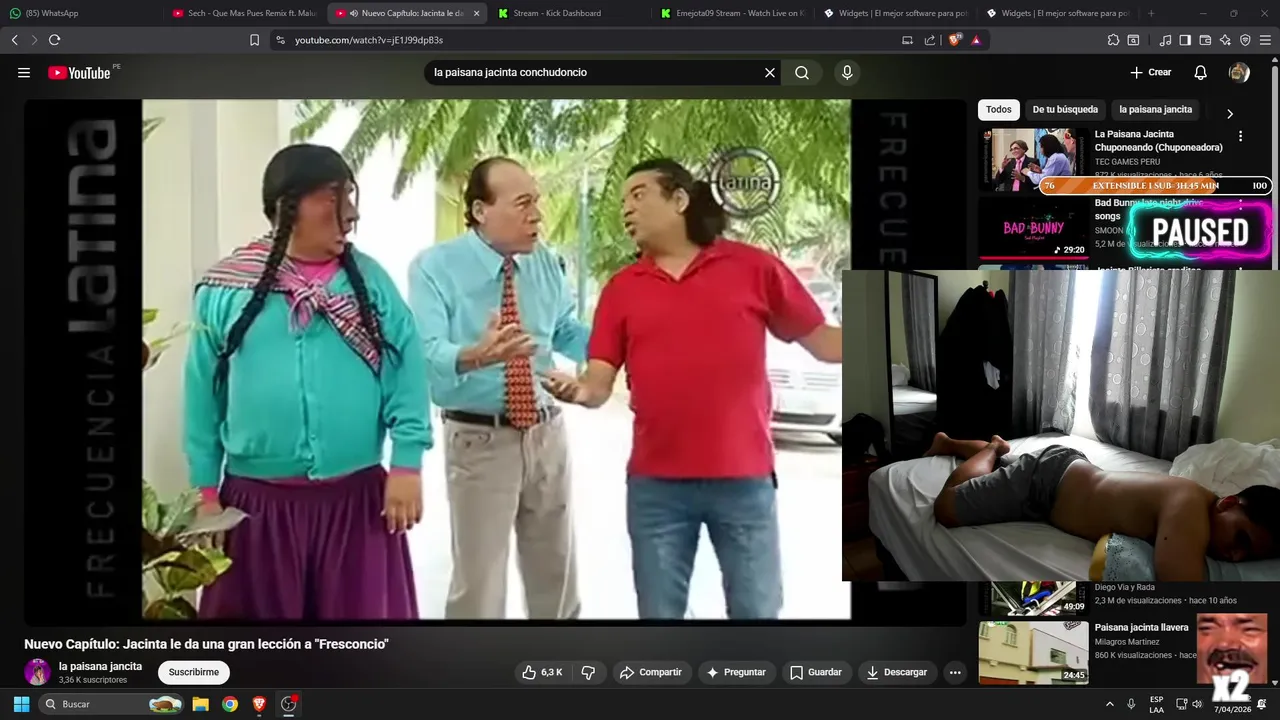Screen dimensions: 1280x720
Task: Like the video with 6,3 K
Action: (x=542, y=672)
